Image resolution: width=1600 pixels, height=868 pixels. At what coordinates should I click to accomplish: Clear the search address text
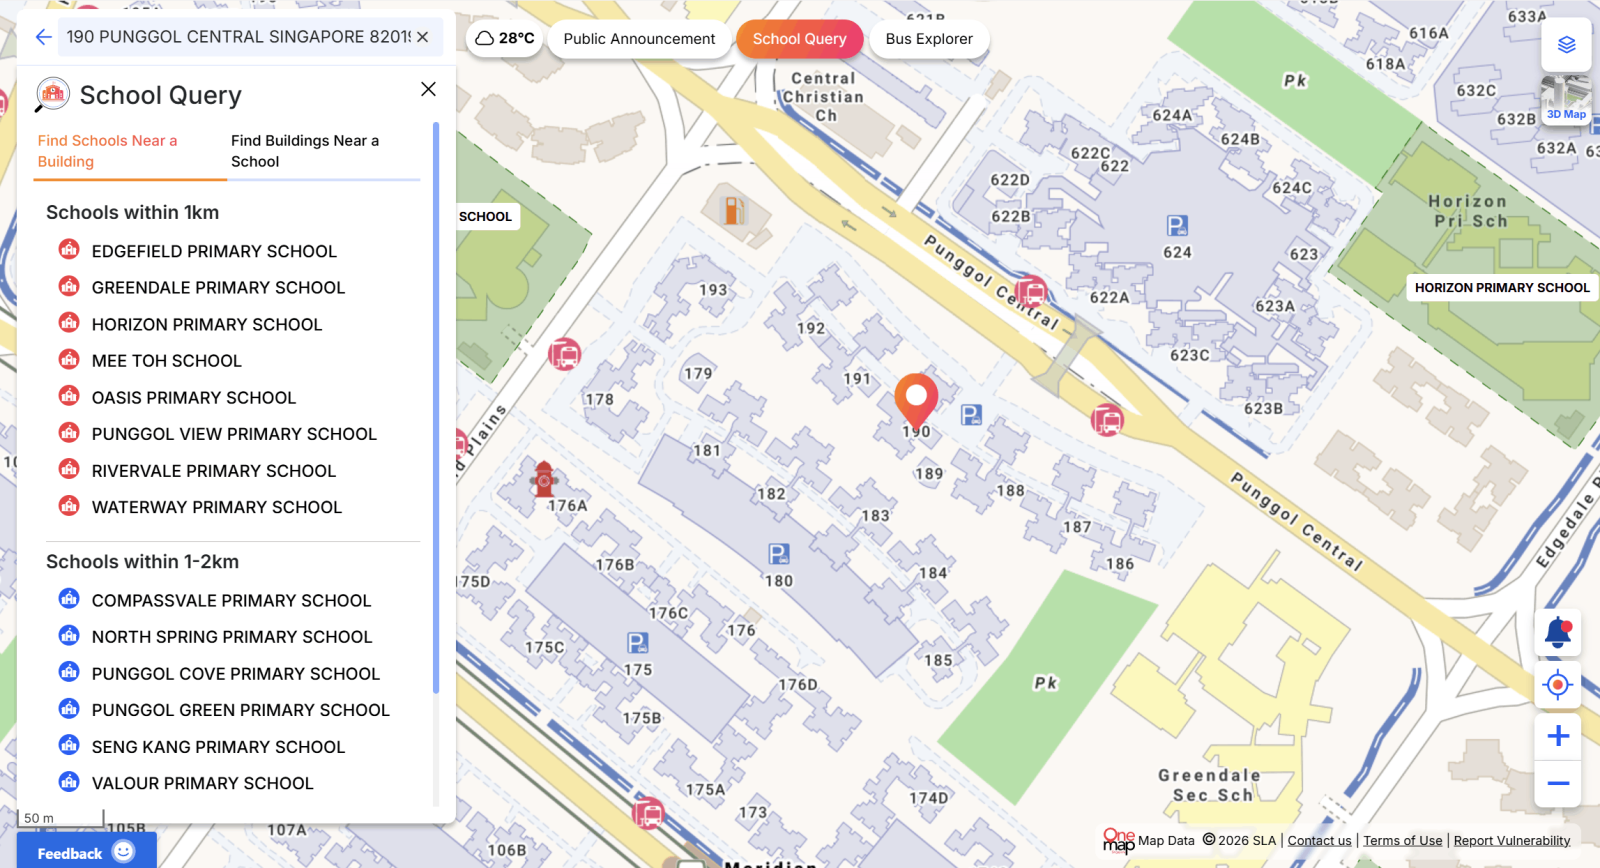click(423, 37)
